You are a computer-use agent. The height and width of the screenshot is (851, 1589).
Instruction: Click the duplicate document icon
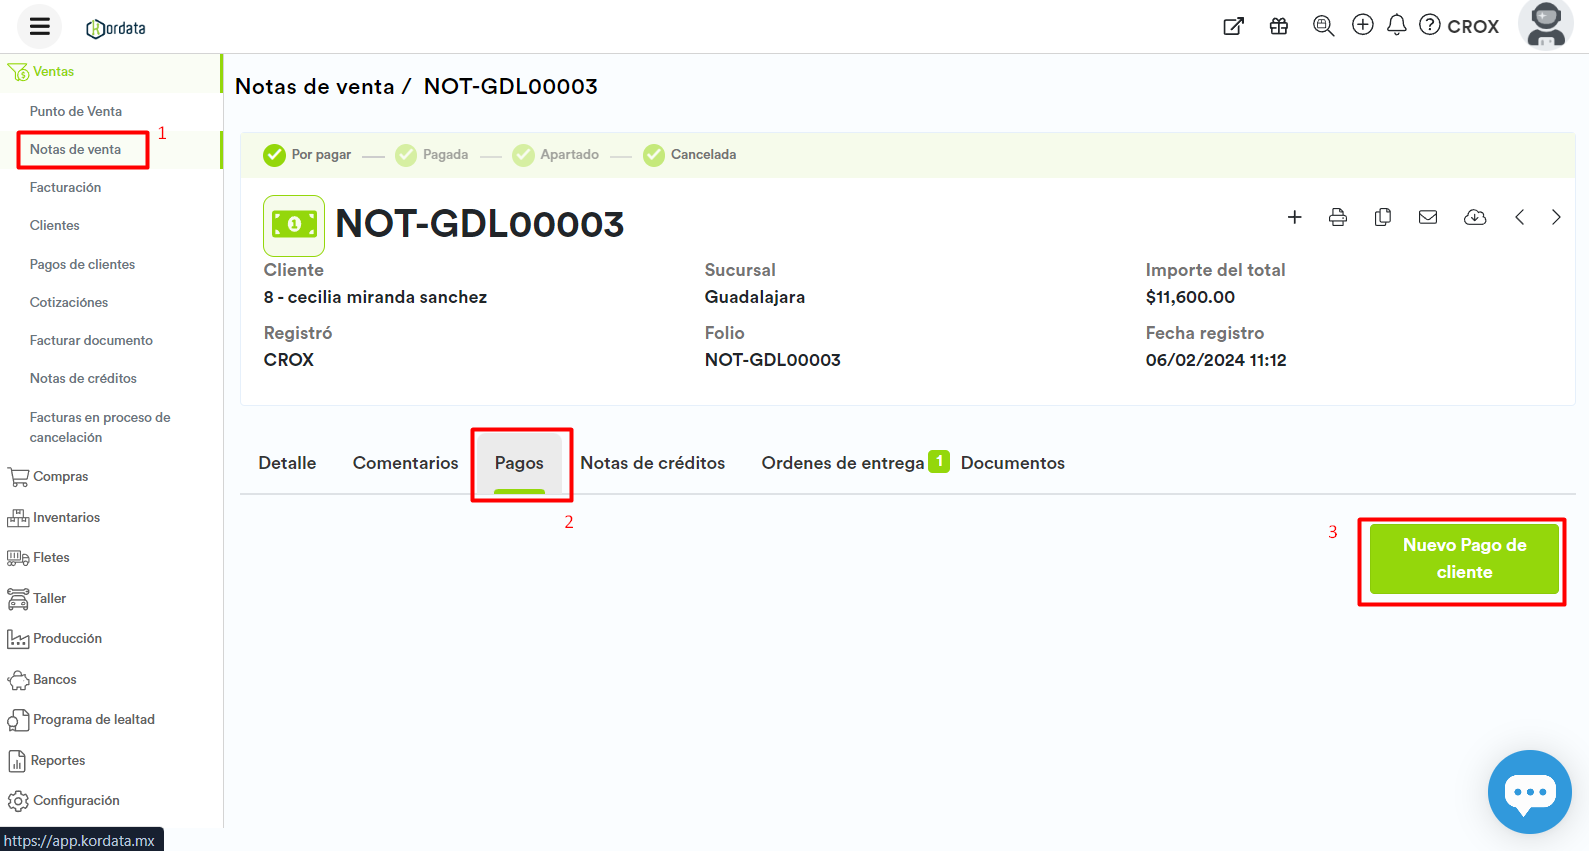[1382, 217]
